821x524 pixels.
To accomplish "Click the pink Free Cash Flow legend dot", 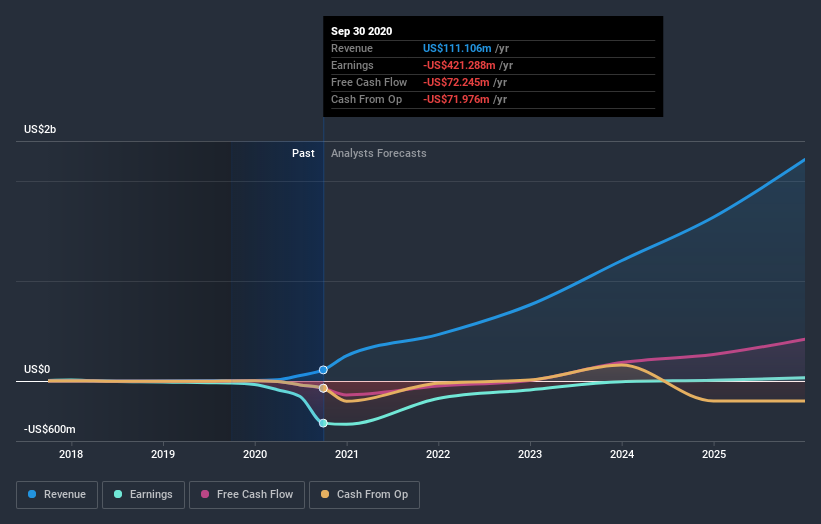I will click(x=205, y=494).
